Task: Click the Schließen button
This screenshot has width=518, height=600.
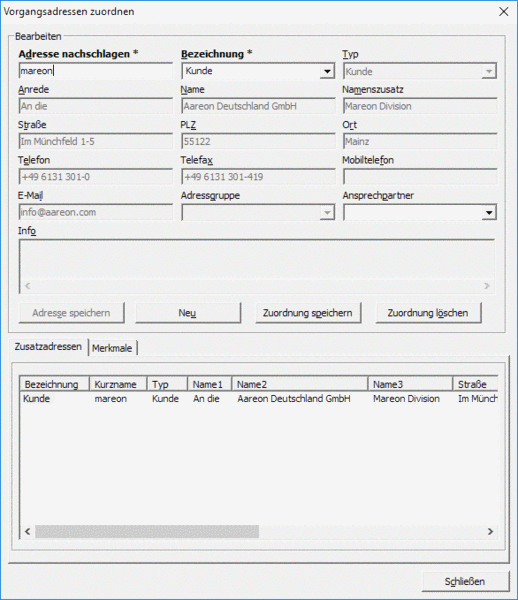Action: click(x=466, y=582)
